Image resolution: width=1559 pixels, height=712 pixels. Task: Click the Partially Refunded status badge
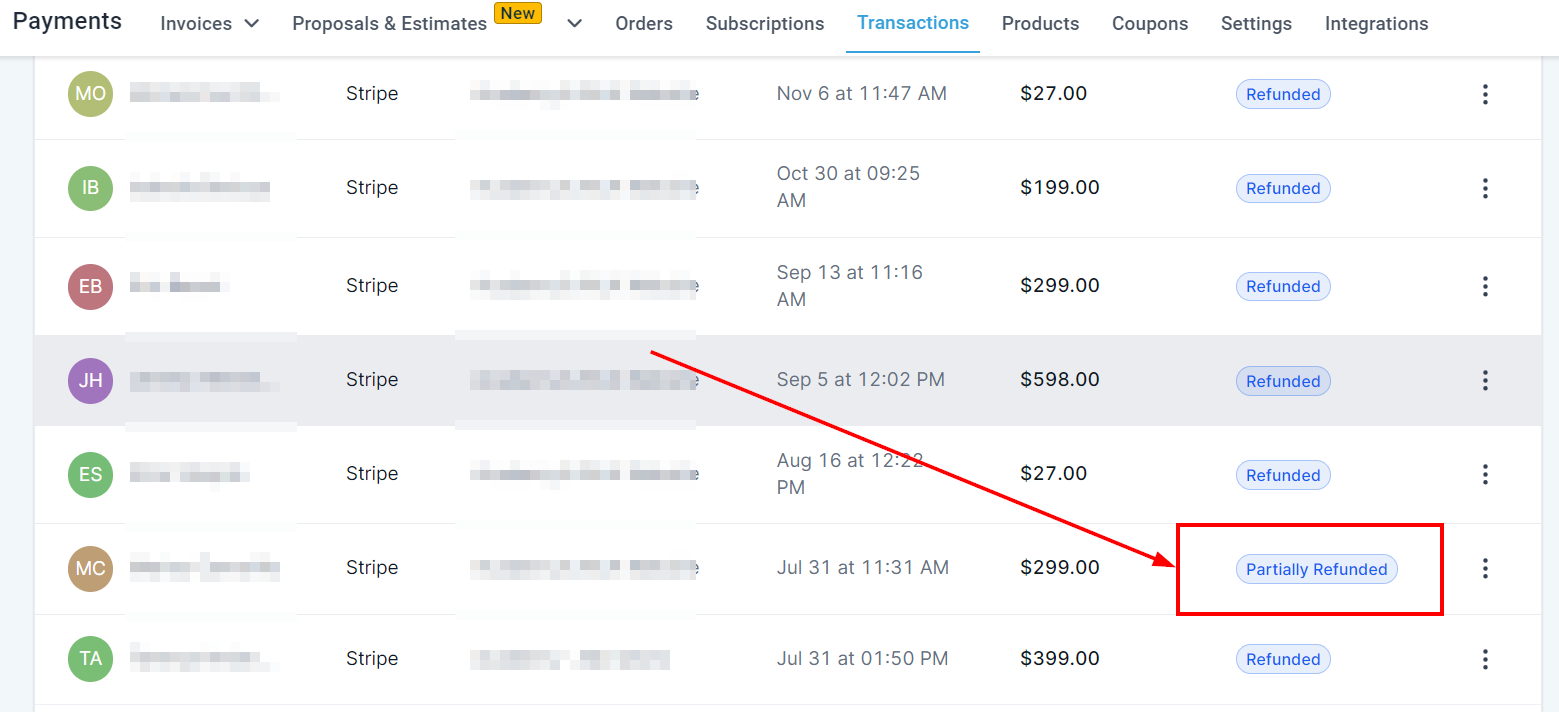[1316, 569]
